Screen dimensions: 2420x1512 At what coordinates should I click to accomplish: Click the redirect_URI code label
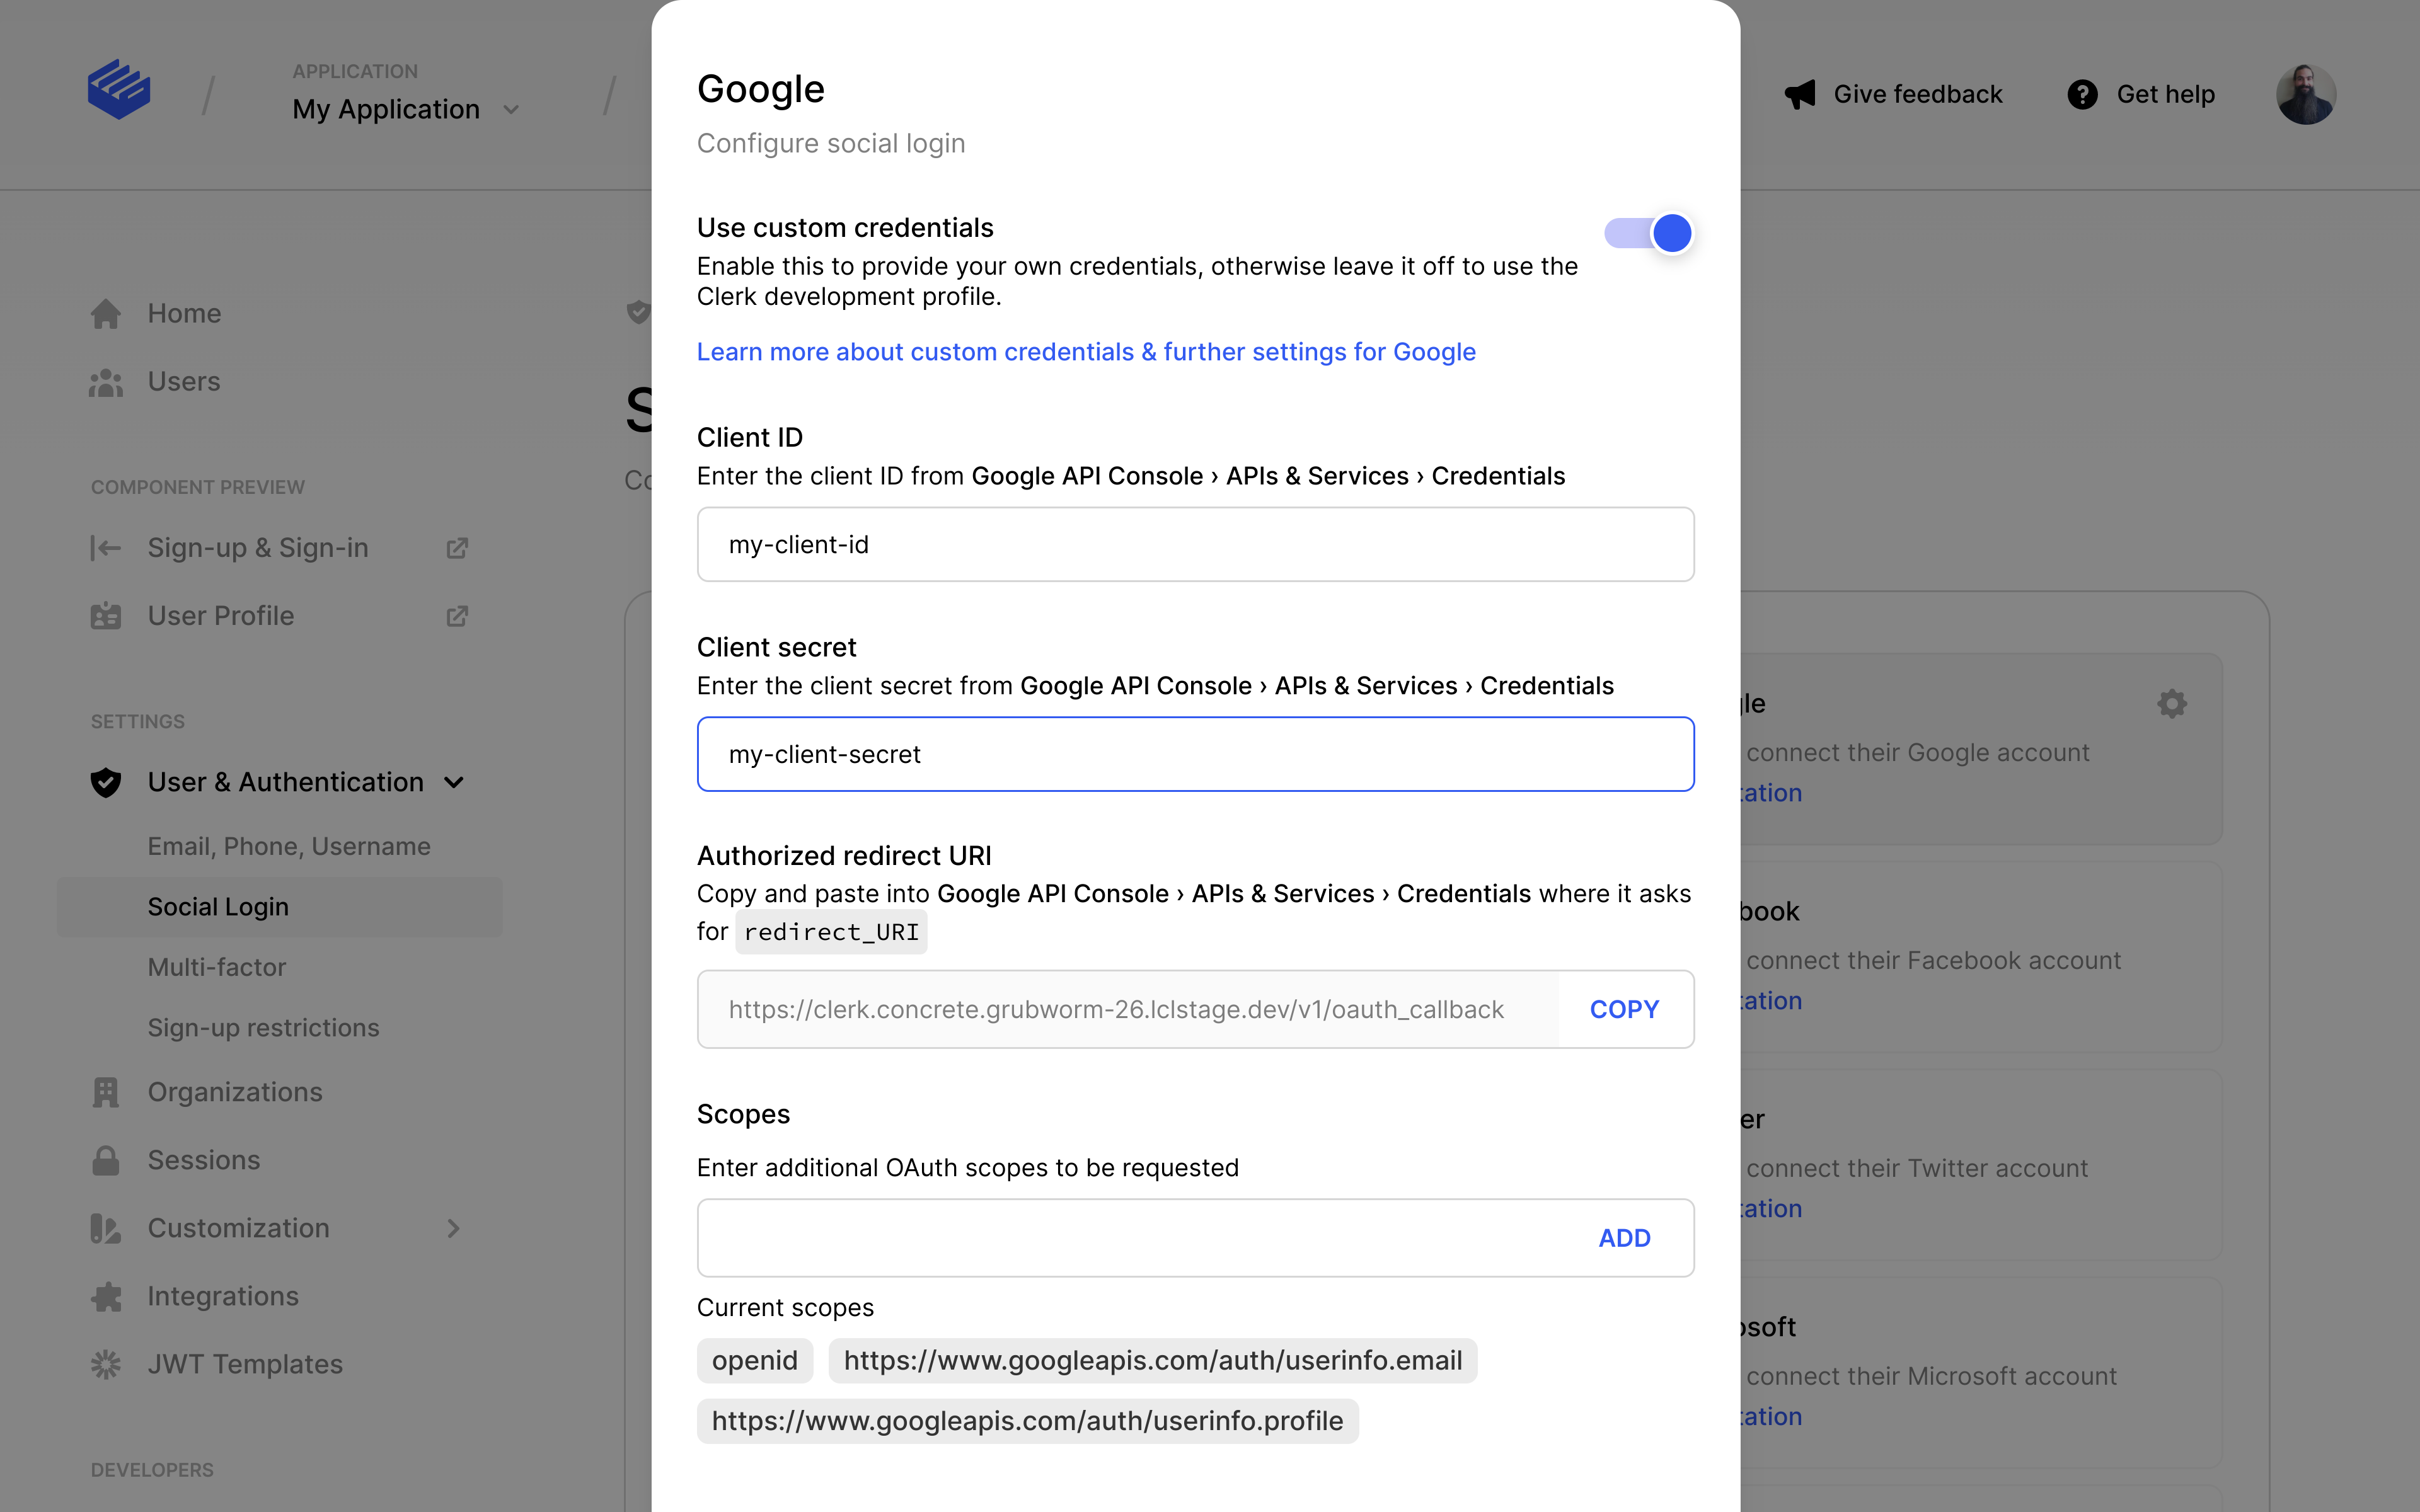point(832,932)
